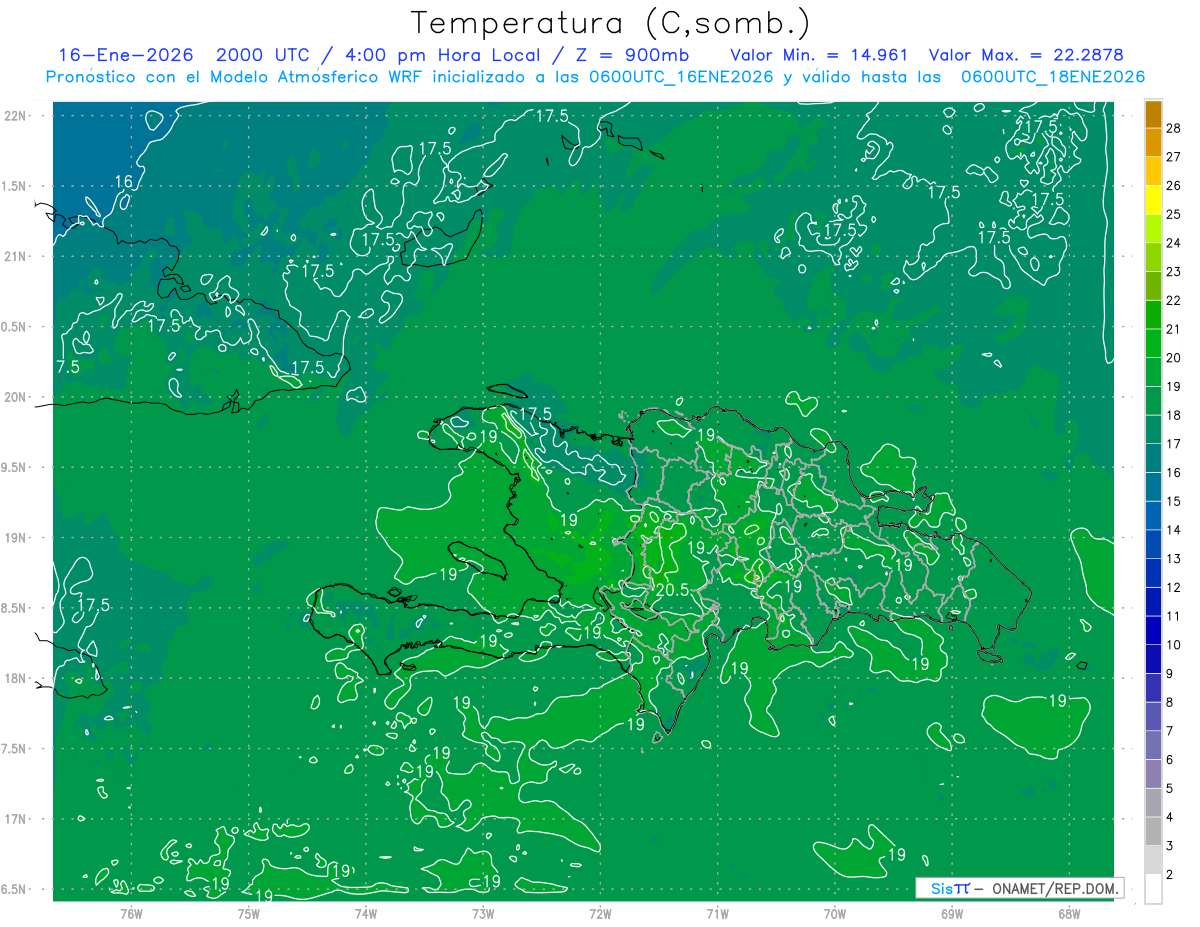This screenshot has width=1200, height=927.
Task: Click the 72W longitude axis label
Action: coord(600,914)
